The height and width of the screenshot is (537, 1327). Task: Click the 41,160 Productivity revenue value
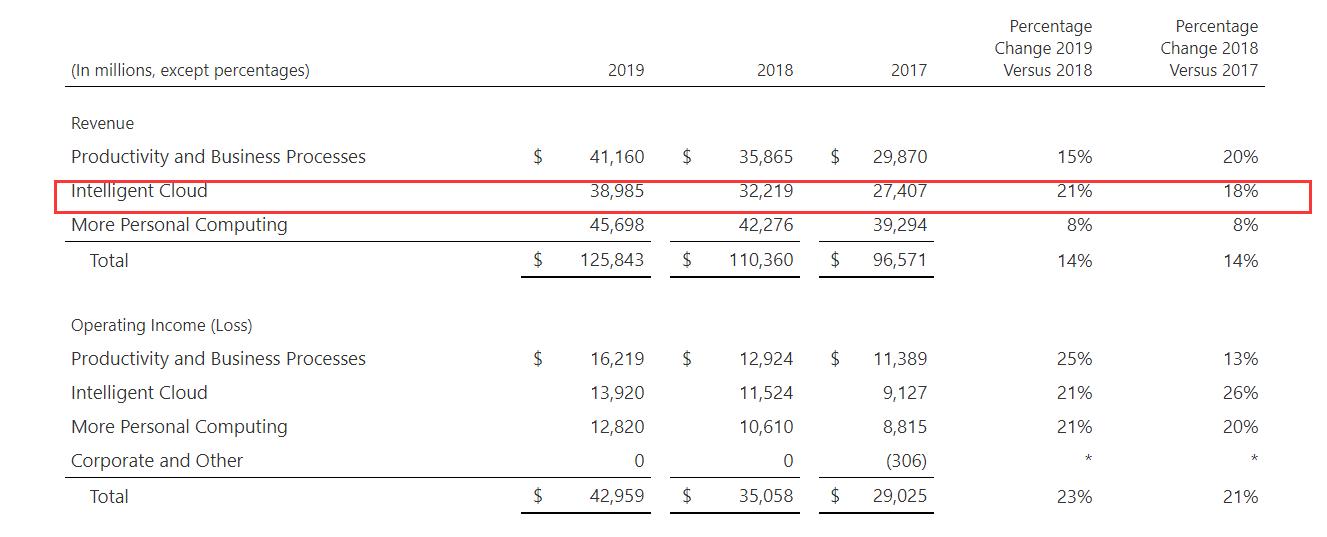(617, 157)
